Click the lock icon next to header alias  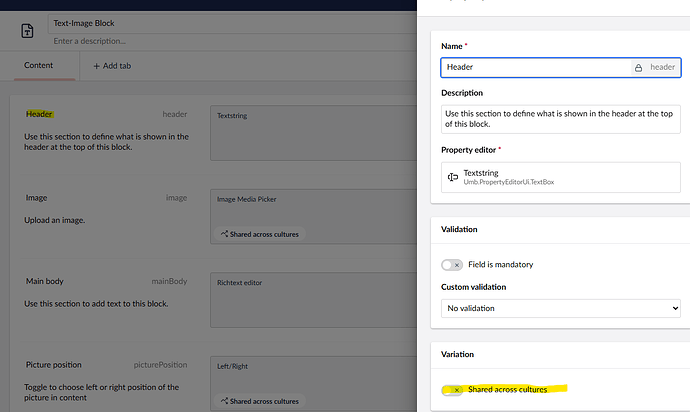tap(637, 67)
